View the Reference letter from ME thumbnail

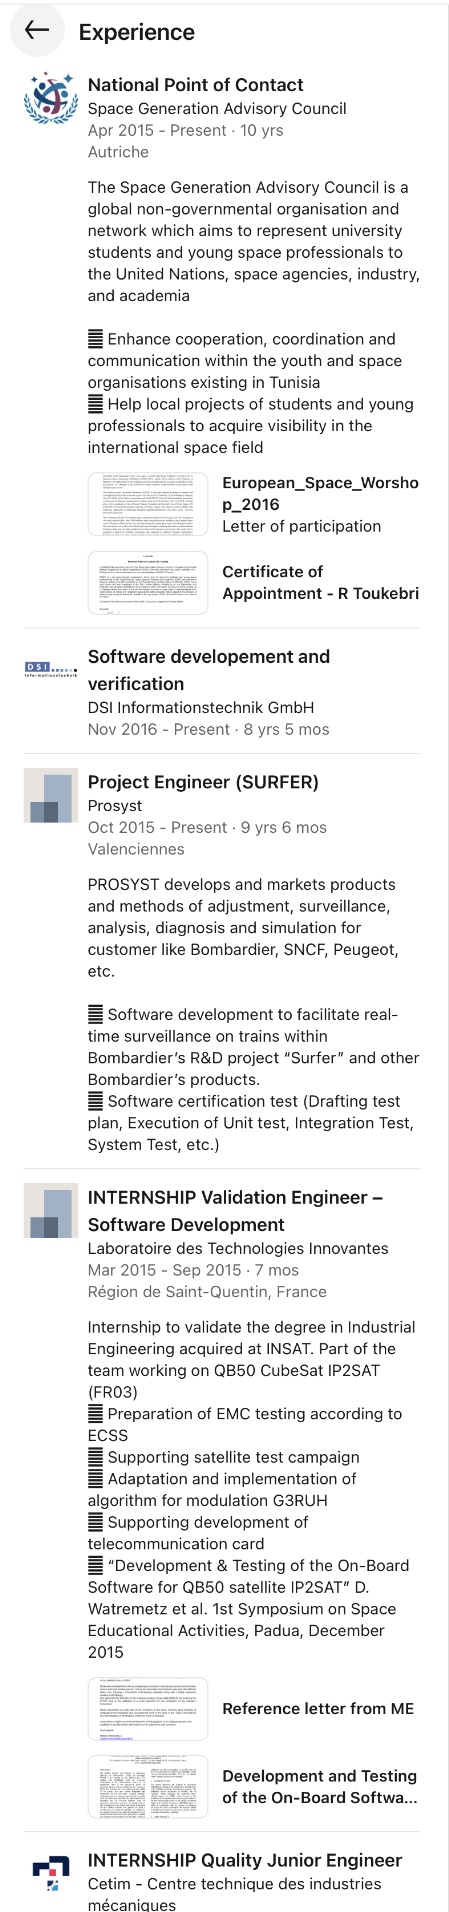point(148,1708)
